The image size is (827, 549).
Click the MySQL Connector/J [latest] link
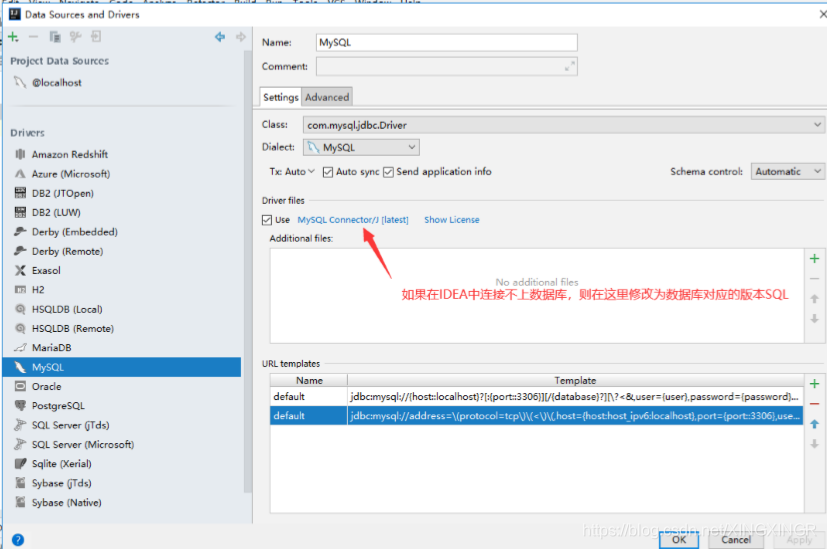tap(353, 220)
